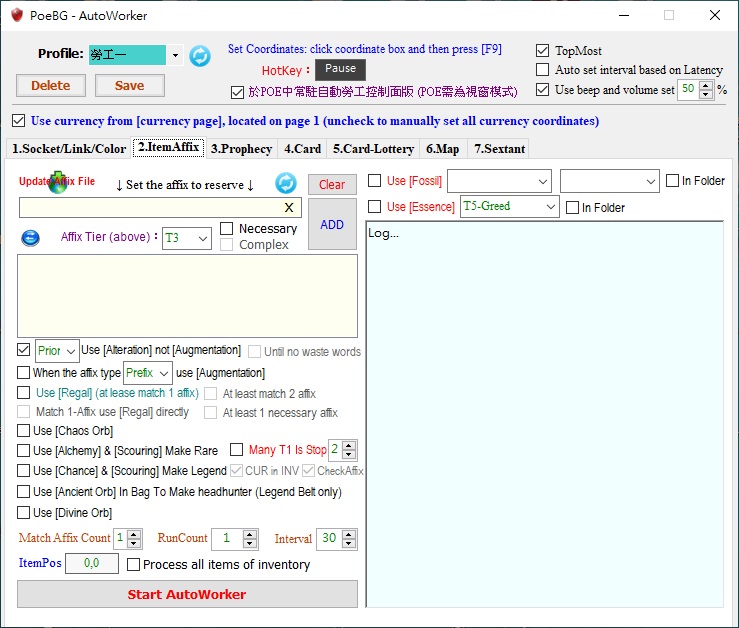The width and height of the screenshot is (739, 628).
Task: Click the refresh icon beside Set the affix to reserve
Action: 286,183
